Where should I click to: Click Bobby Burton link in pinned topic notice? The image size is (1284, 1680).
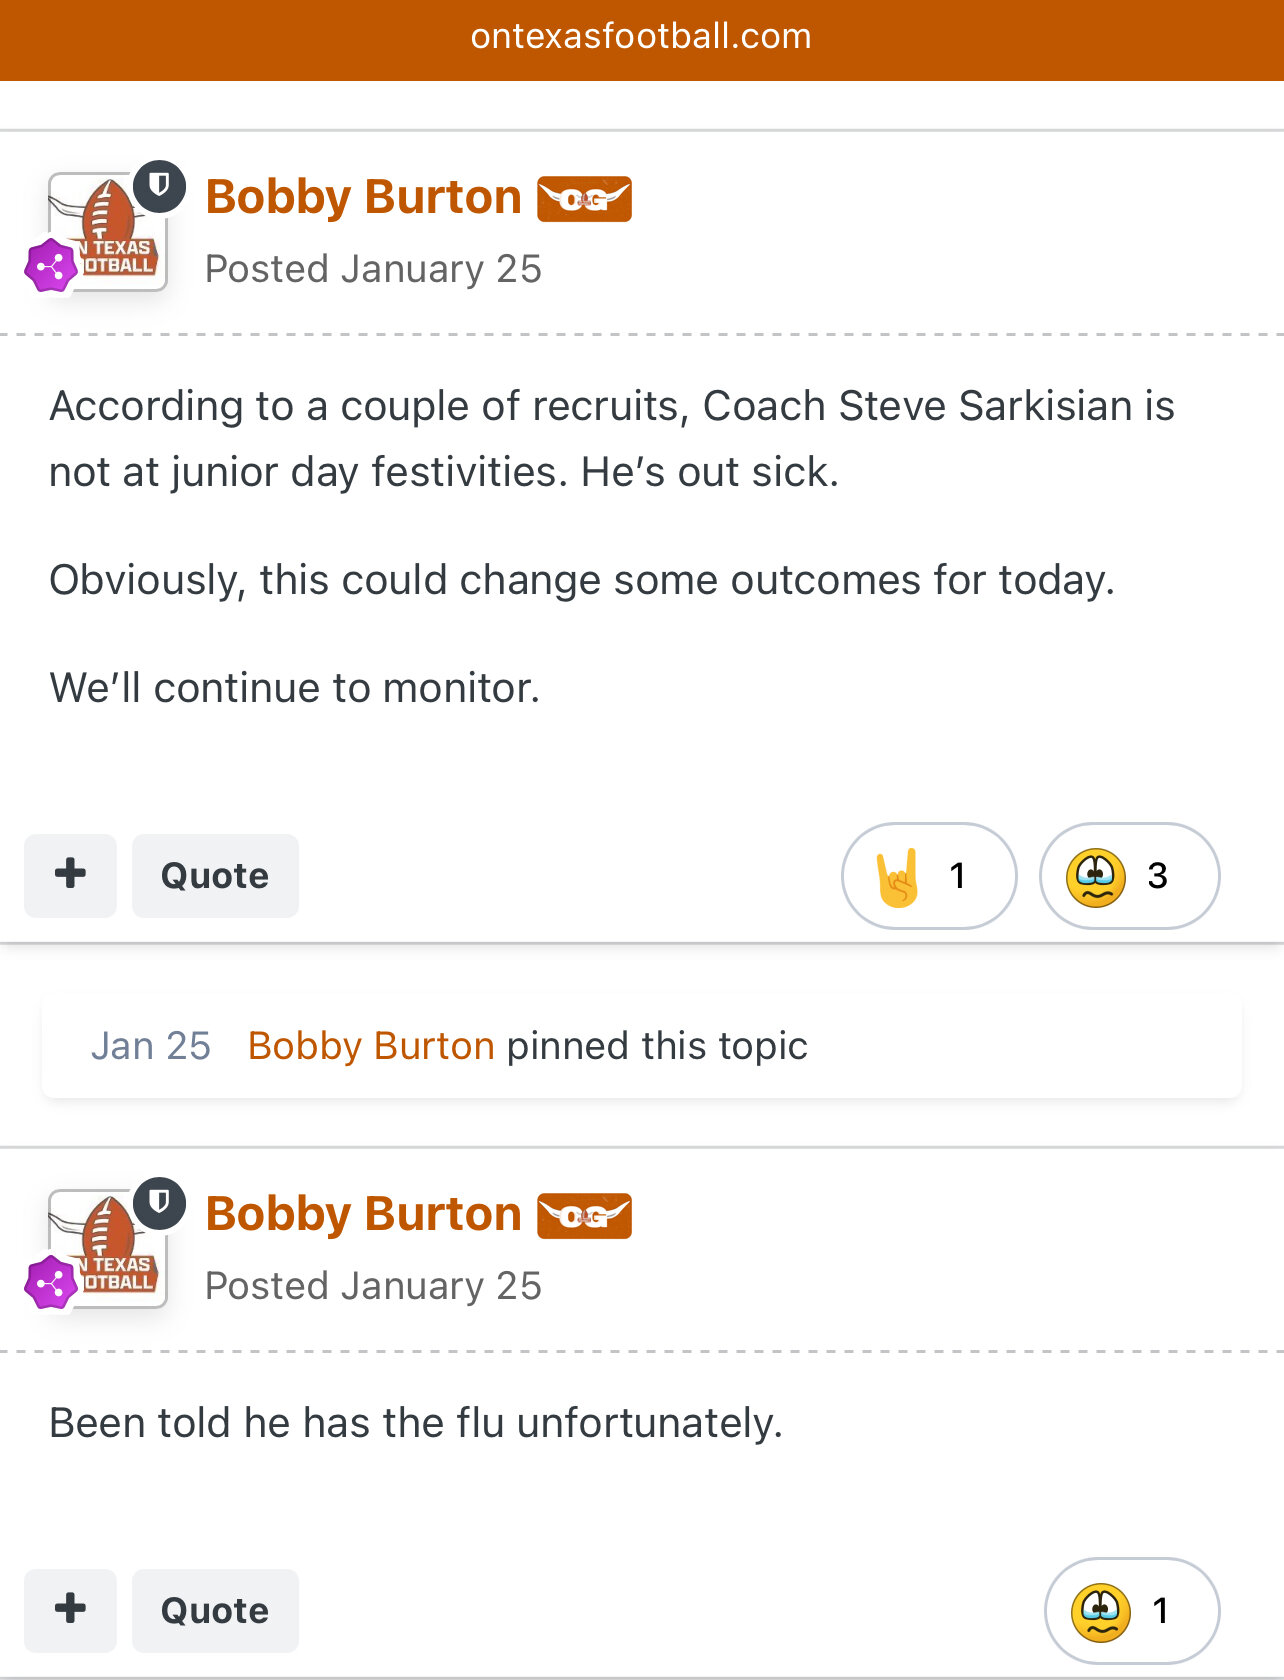point(371,1046)
